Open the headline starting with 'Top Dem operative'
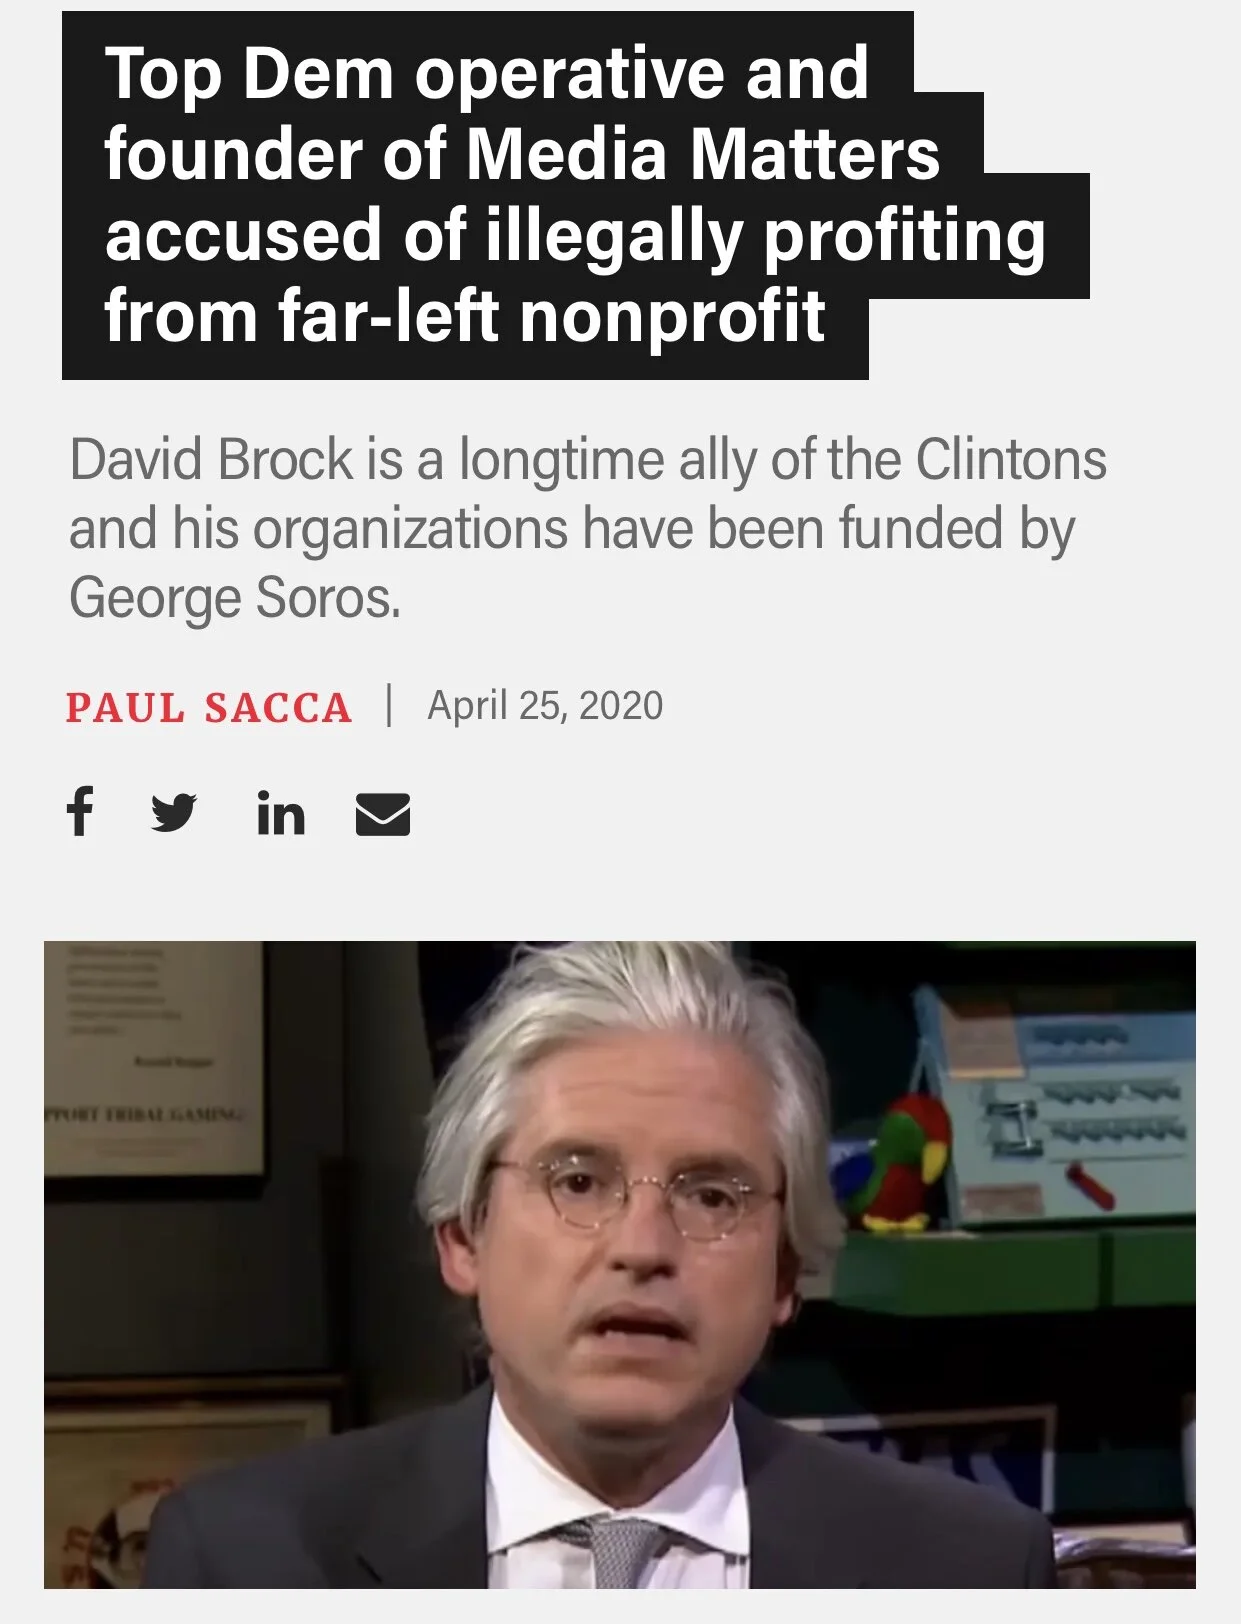Screen dimensions: 1241x1624 [575, 195]
